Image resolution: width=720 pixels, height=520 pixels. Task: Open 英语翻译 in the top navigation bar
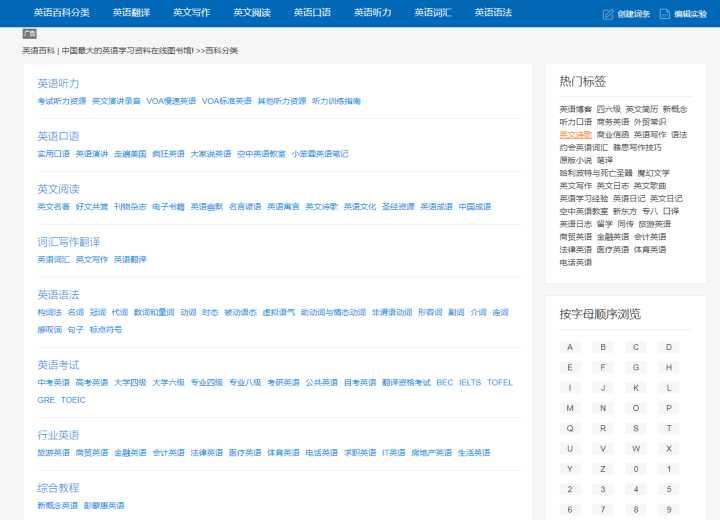pyautogui.click(x=131, y=12)
